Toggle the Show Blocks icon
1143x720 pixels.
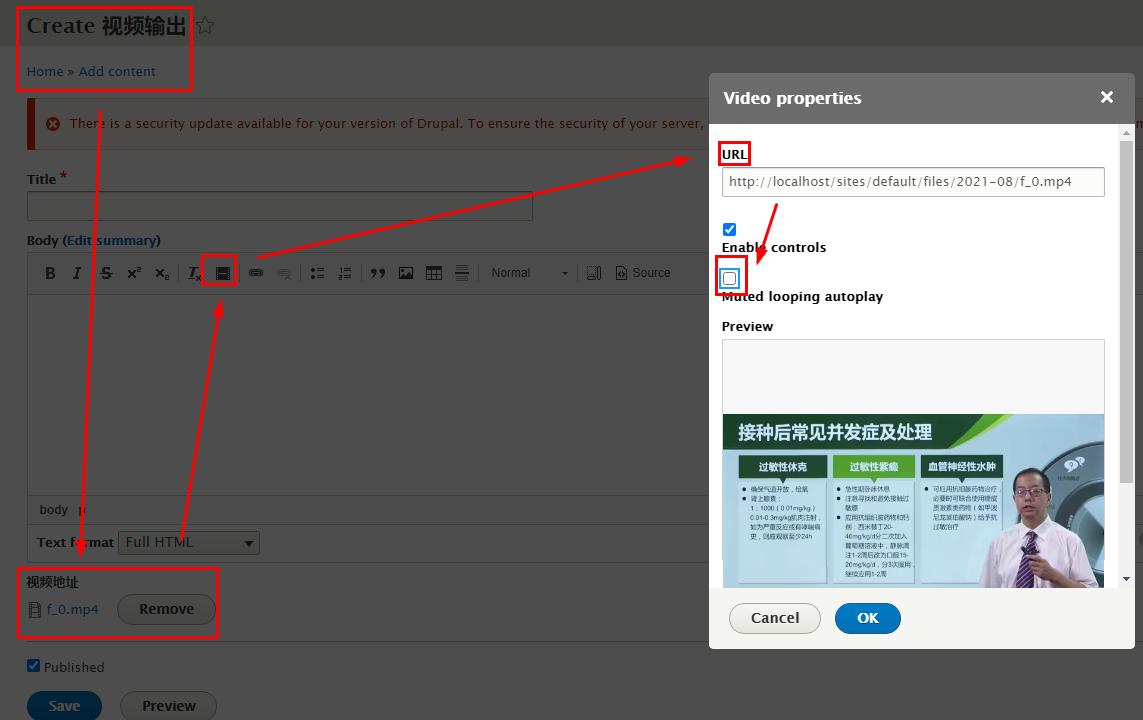[x=594, y=273]
